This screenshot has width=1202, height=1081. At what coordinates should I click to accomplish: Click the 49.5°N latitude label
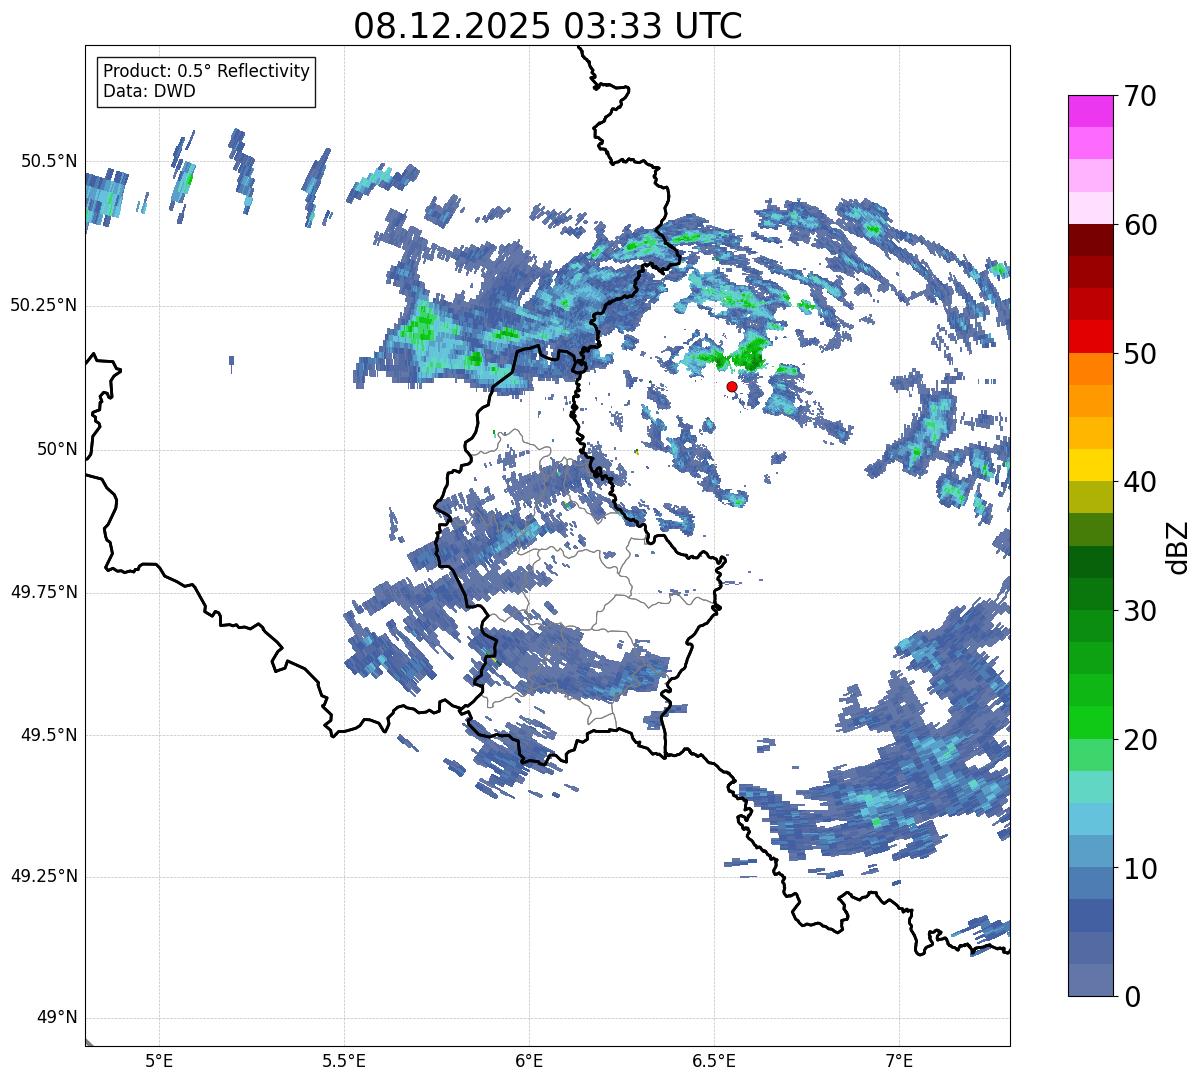tap(48, 735)
